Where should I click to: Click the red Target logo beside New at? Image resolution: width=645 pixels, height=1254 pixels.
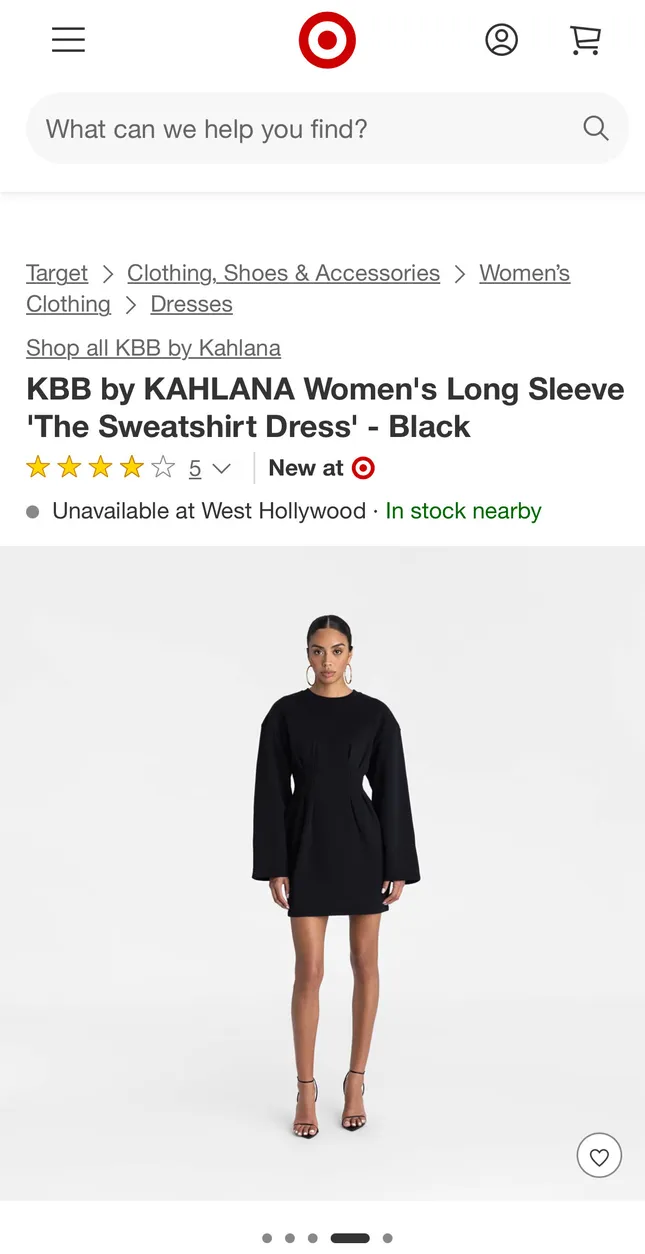point(364,468)
